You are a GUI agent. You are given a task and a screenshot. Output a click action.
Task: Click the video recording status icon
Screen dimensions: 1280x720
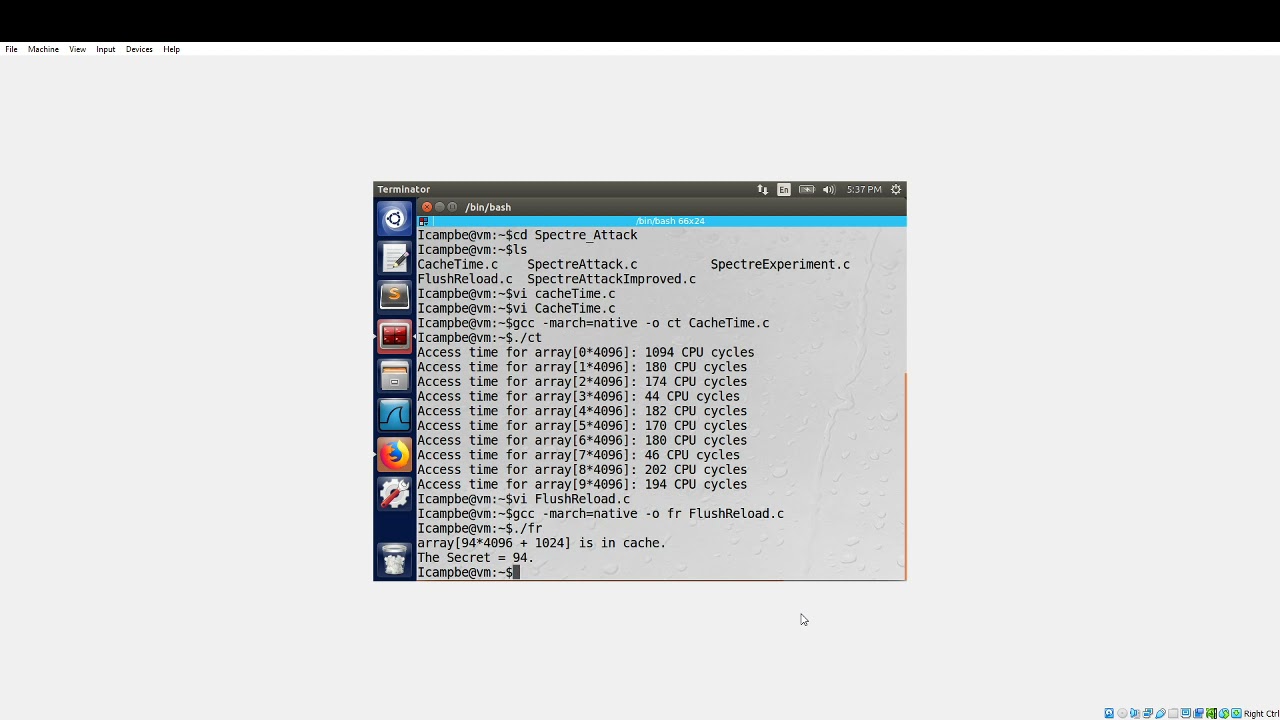(1198, 713)
